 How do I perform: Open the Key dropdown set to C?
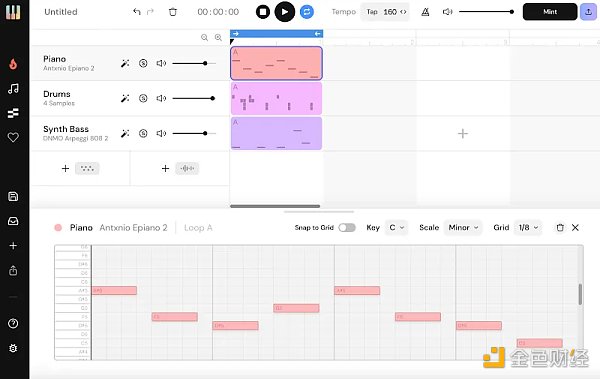point(396,228)
